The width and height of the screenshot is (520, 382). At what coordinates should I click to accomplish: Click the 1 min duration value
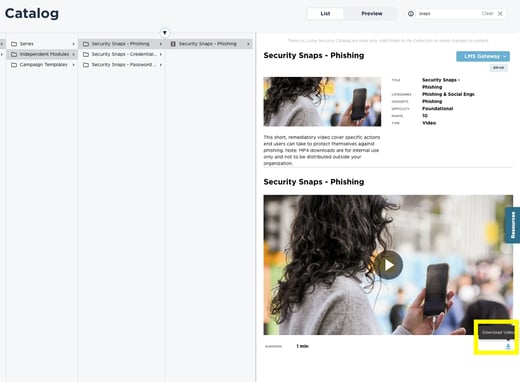pos(302,346)
